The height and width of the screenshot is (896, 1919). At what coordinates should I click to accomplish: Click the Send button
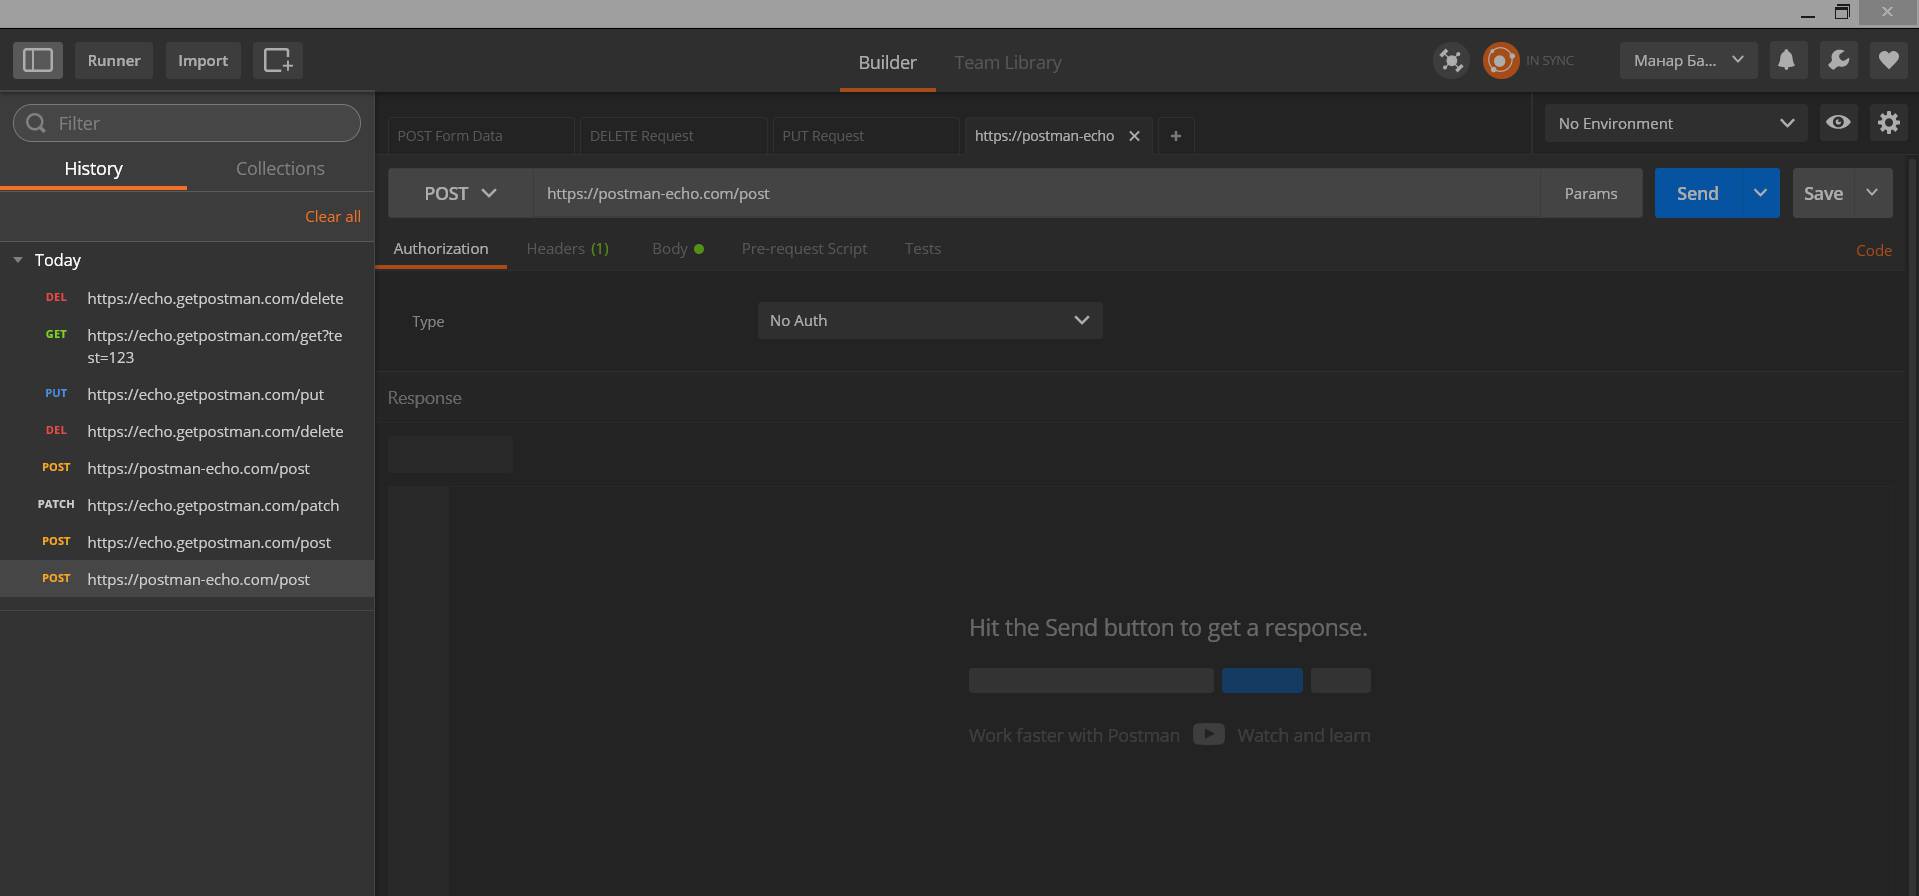[1697, 193]
